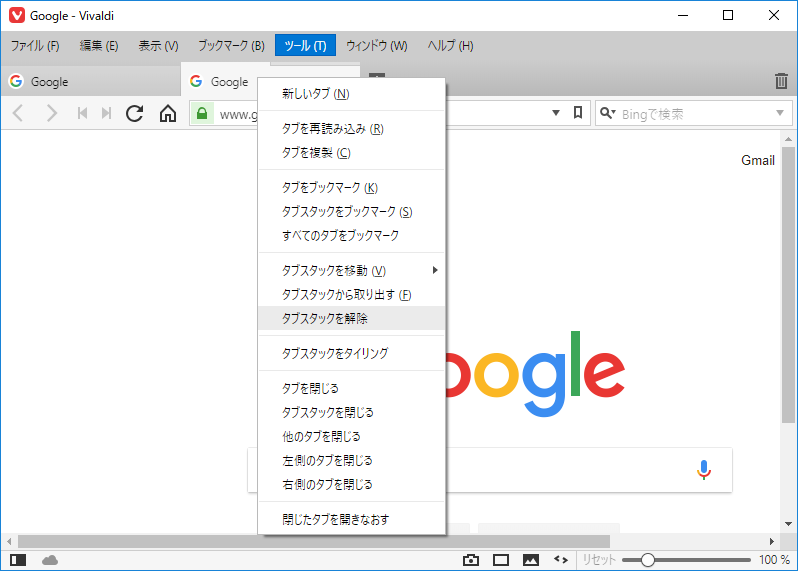Screen dimensions: 798x571
Task: Toggle tab tiling via the rectangle icon
Action: pyautogui.click(x=501, y=560)
